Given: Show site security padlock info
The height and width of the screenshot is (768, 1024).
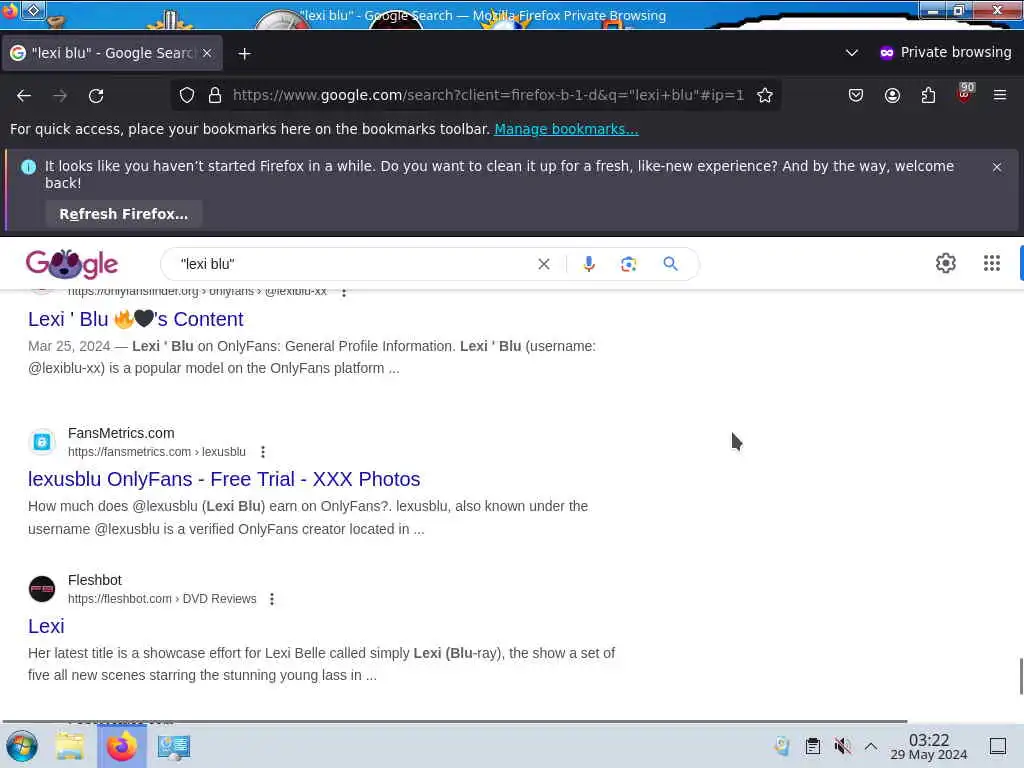Looking at the screenshot, I should click(215, 95).
